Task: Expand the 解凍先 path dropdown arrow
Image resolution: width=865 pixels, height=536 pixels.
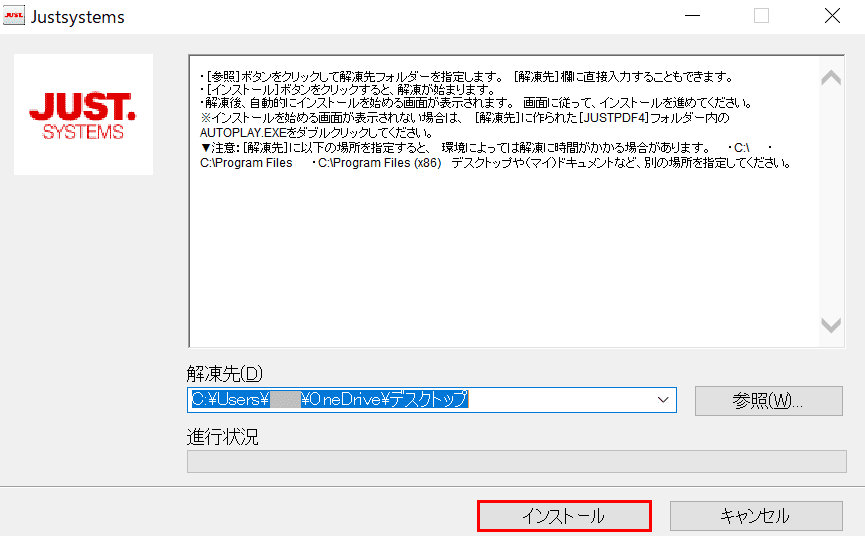Action: pos(663,400)
